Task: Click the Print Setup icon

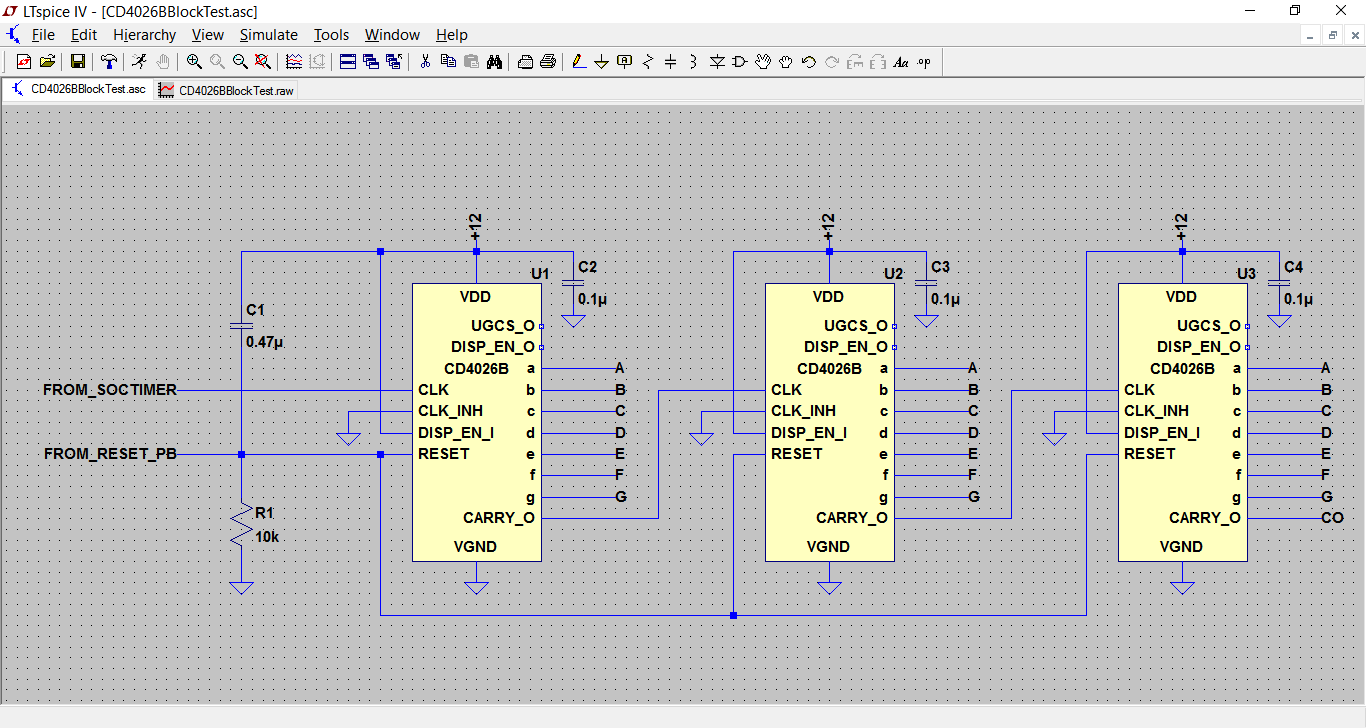Action: [x=525, y=62]
